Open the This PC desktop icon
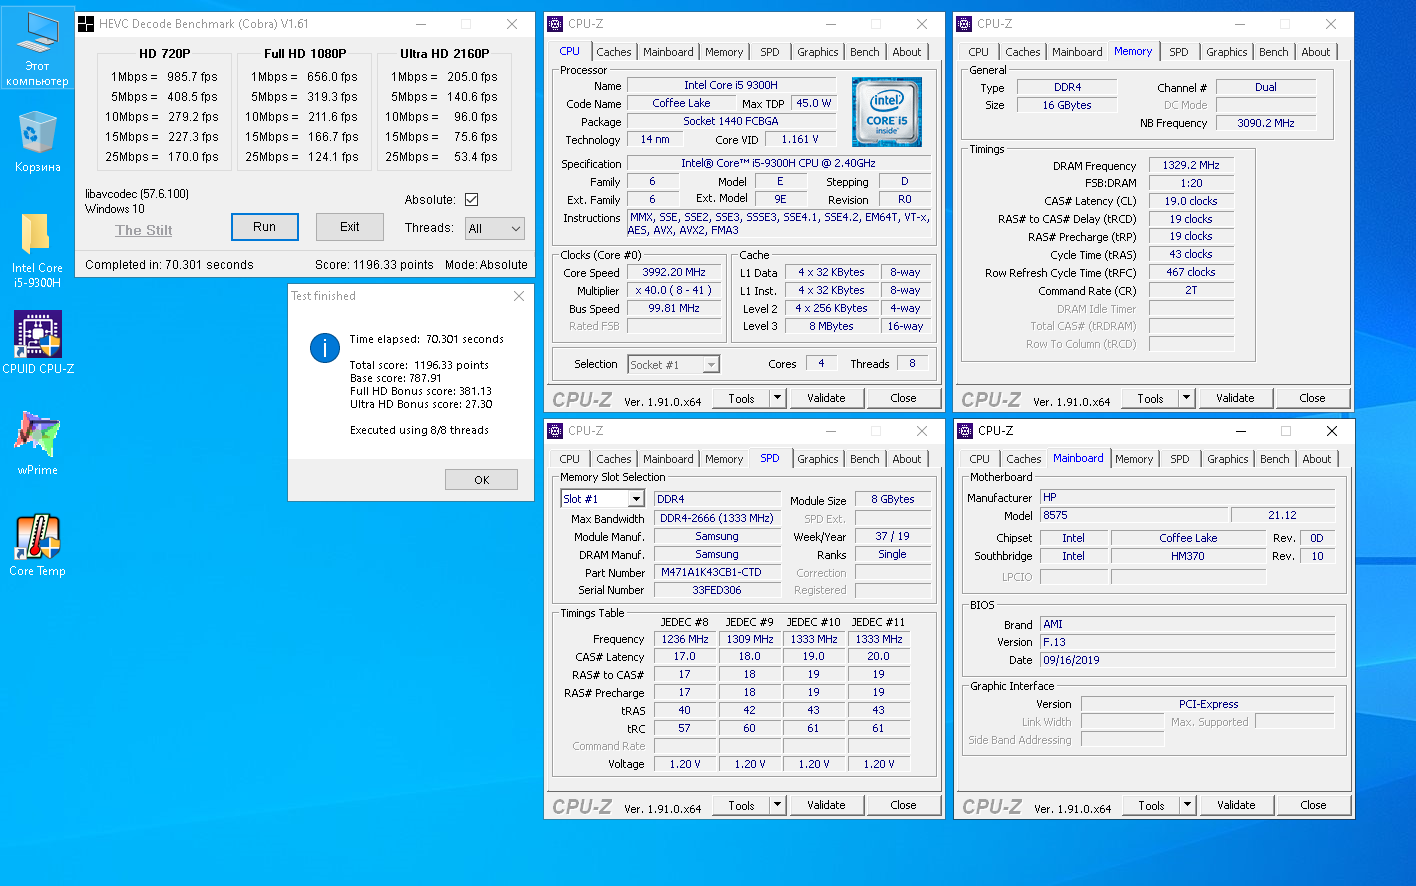Screen dimensions: 1416x886 [x=37, y=47]
